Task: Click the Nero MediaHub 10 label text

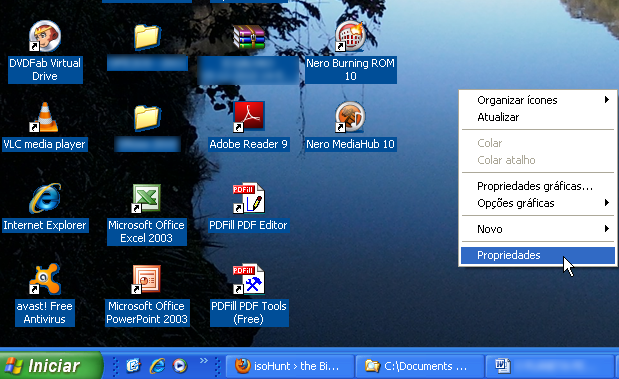Action: click(x=351, y=144)
